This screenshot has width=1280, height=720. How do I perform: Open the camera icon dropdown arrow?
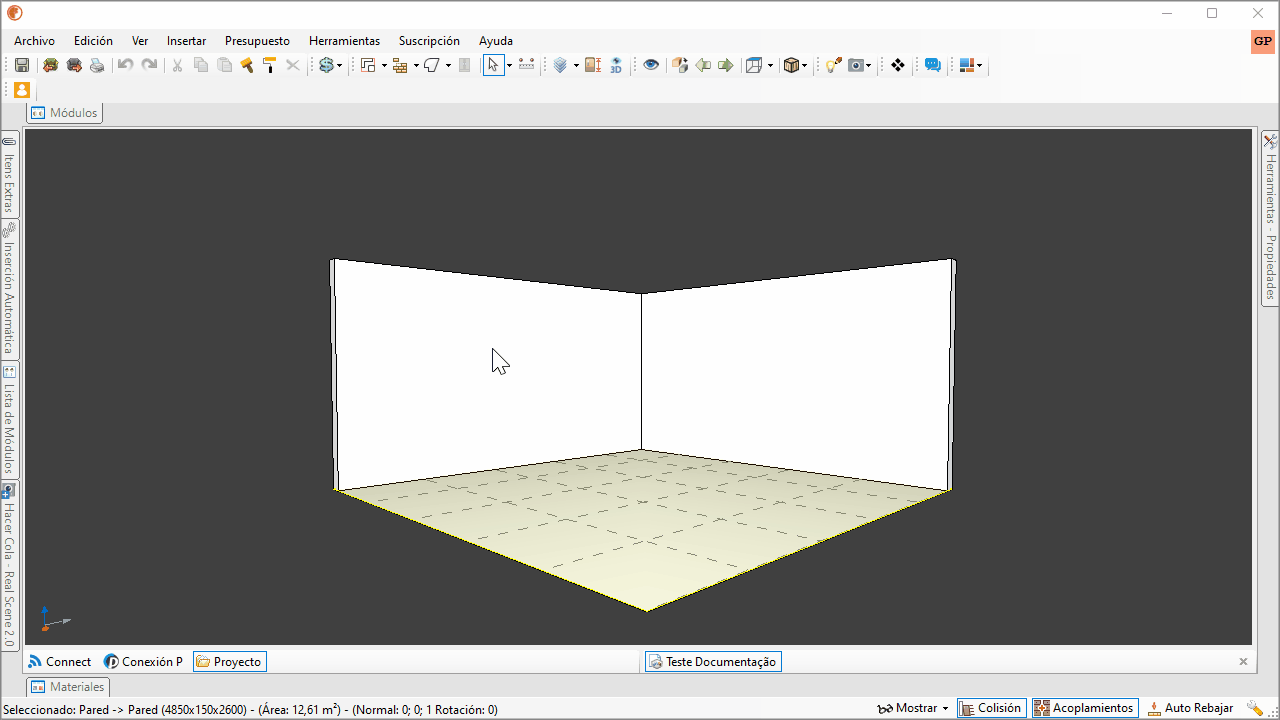coord(869,66)
